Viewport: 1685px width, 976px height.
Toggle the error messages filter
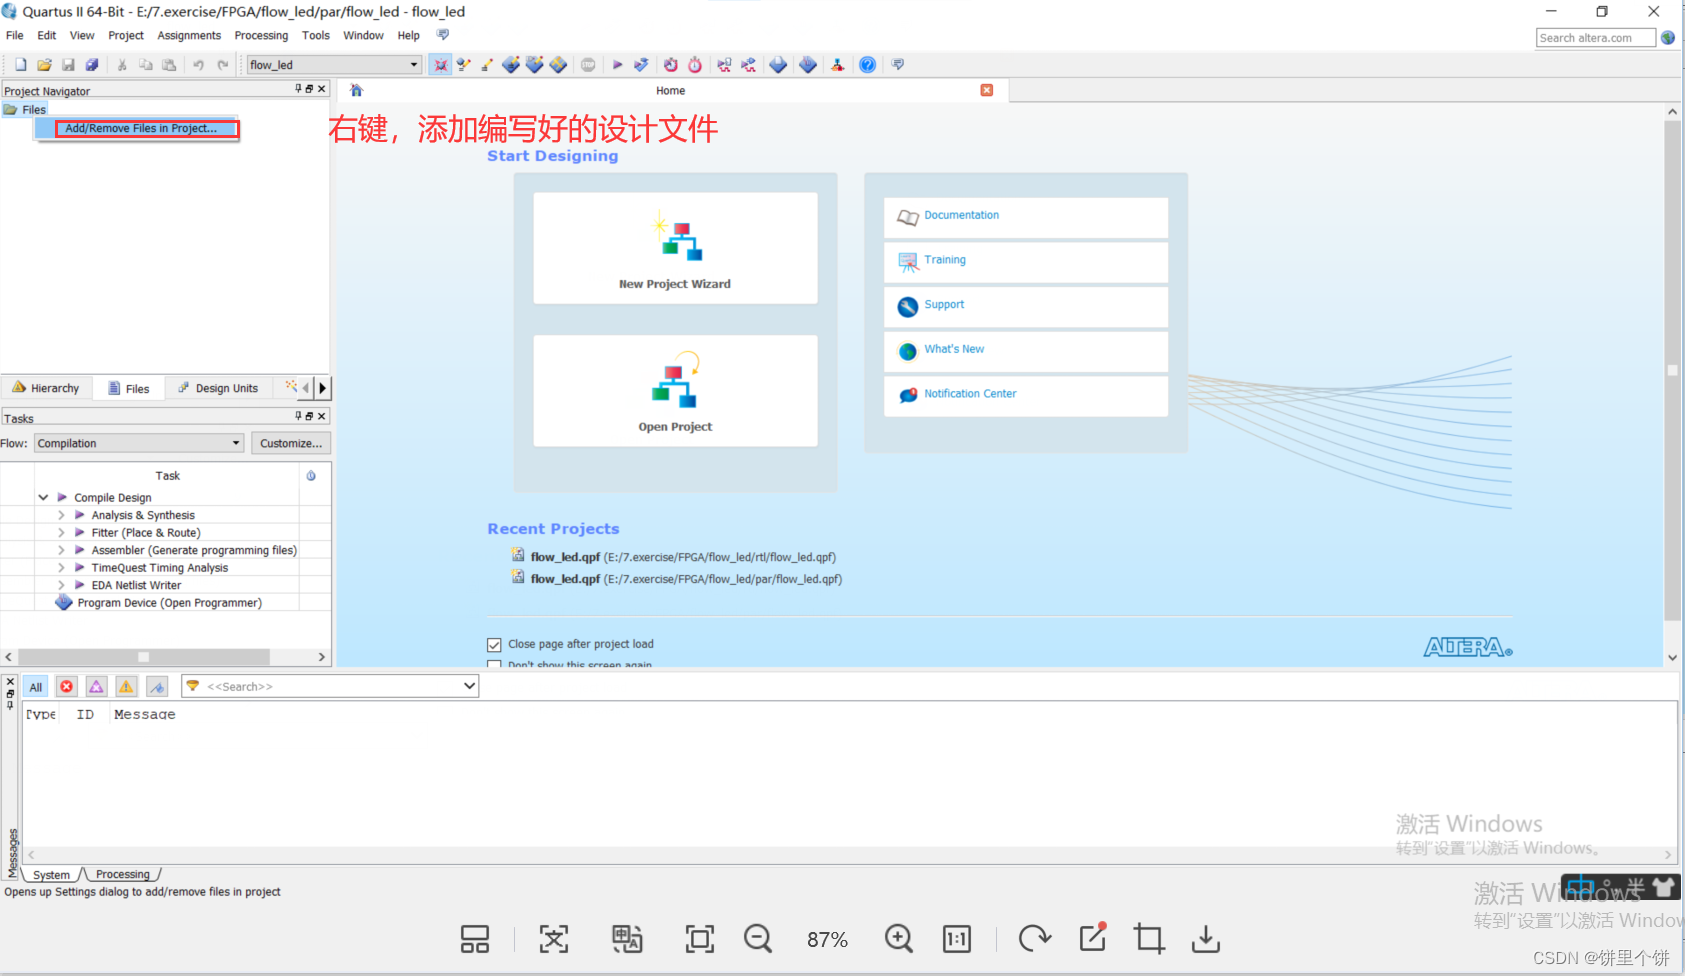(66, 687)
